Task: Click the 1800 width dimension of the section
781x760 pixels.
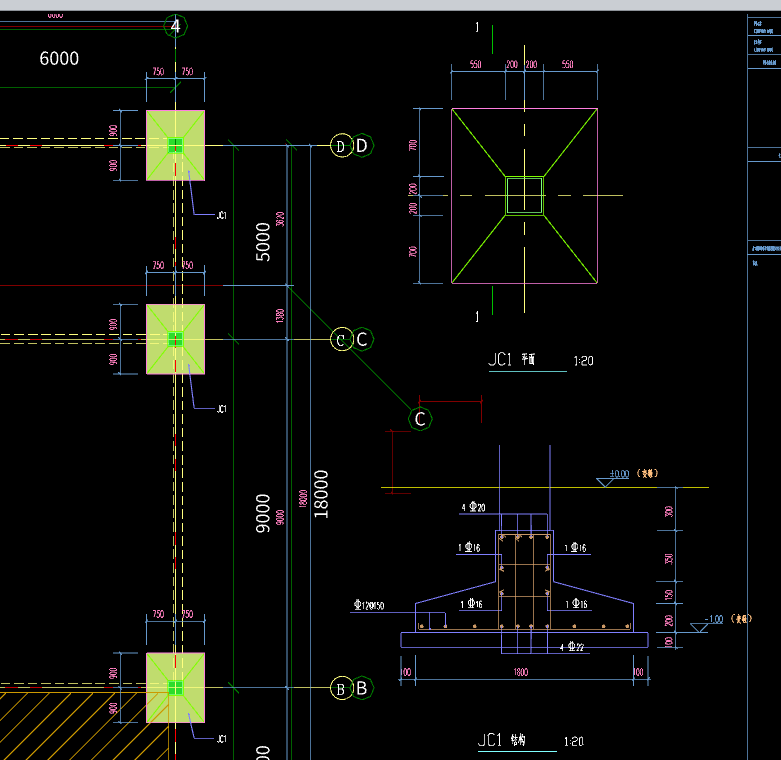Action: point(521,672)
